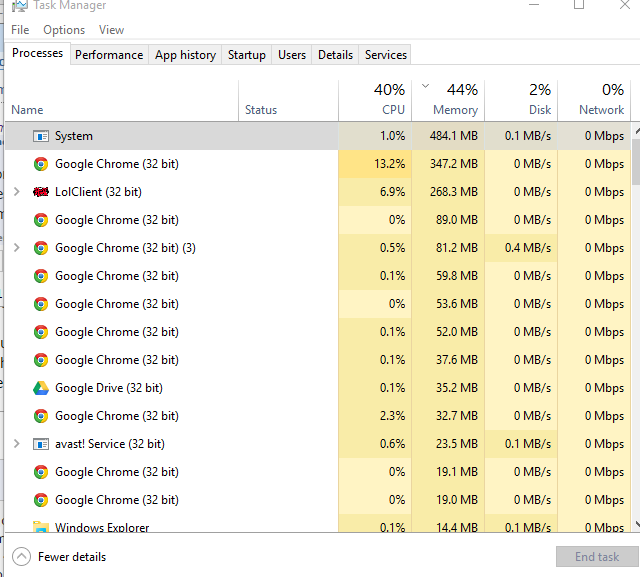Screen dimensions: 640x577
Task: Click Chrome icon in the 19.1 MB row
Action: [41, 472]
